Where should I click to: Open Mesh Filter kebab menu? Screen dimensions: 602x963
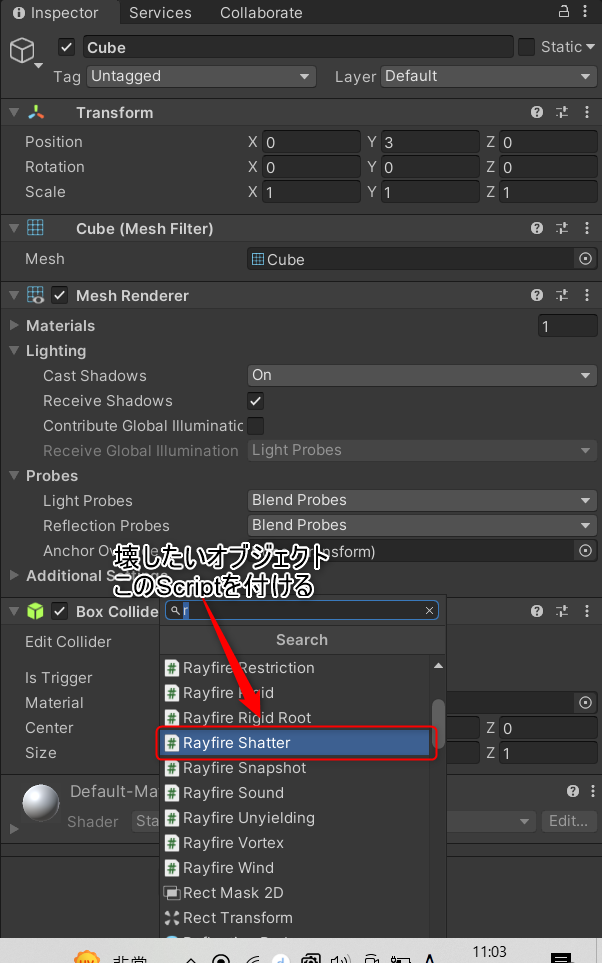pyautogui.click(x=587, y=228)
